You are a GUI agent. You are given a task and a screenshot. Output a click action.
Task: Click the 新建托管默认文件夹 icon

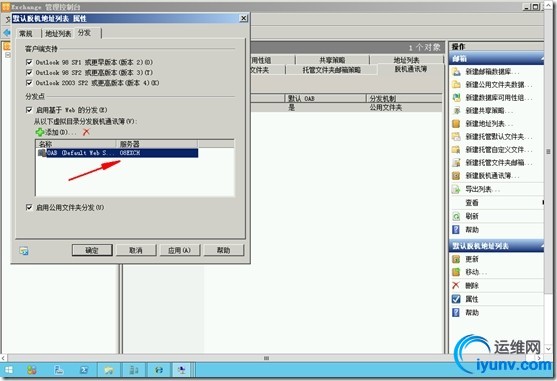[x=456, y=136]
